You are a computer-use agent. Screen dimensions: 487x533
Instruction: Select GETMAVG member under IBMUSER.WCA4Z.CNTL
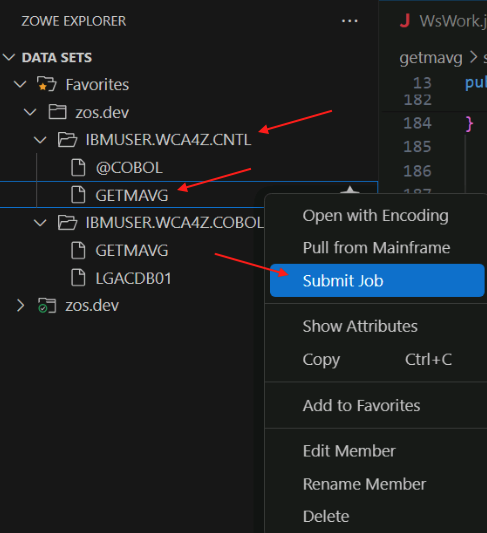pyautogui.click(x=132, y=195)
